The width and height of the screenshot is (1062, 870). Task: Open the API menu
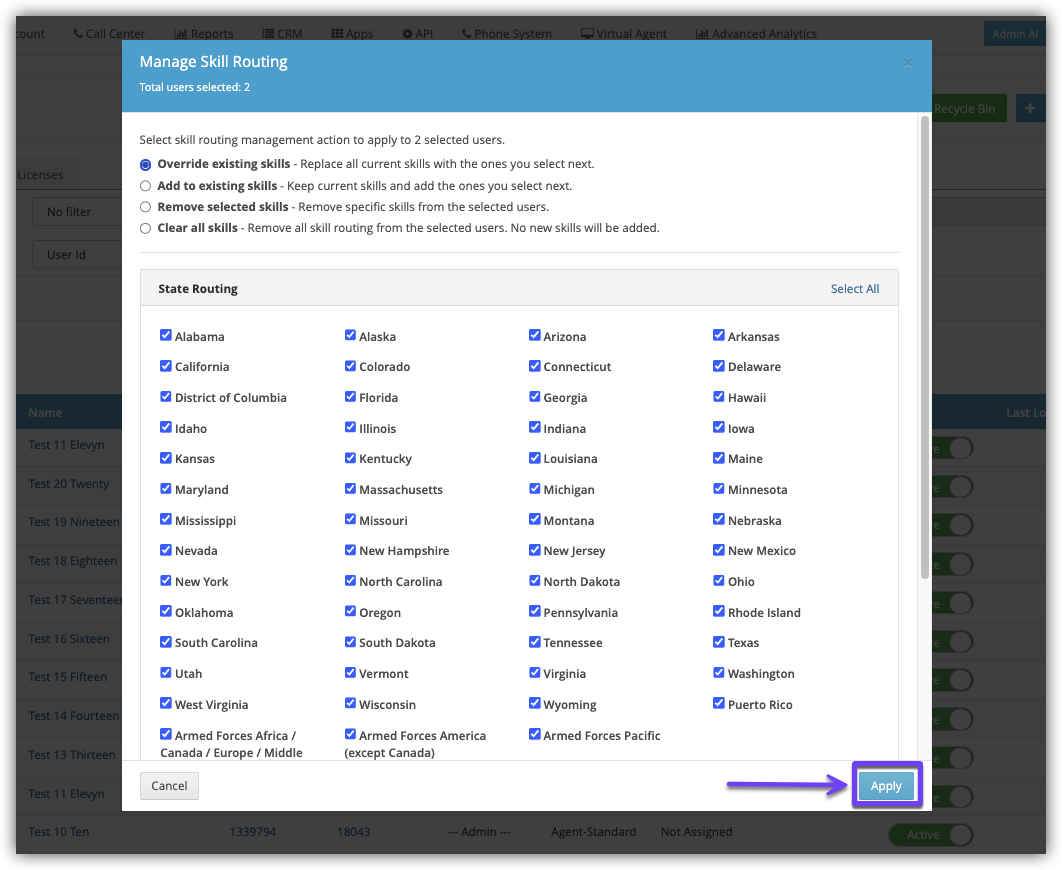pos(417,33)
